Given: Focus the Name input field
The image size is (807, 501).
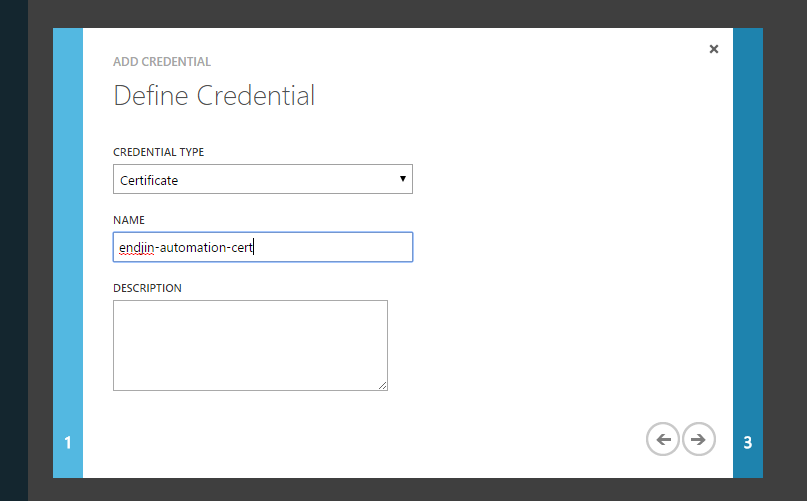Looking at the screenshot, I should pos(262,247).
